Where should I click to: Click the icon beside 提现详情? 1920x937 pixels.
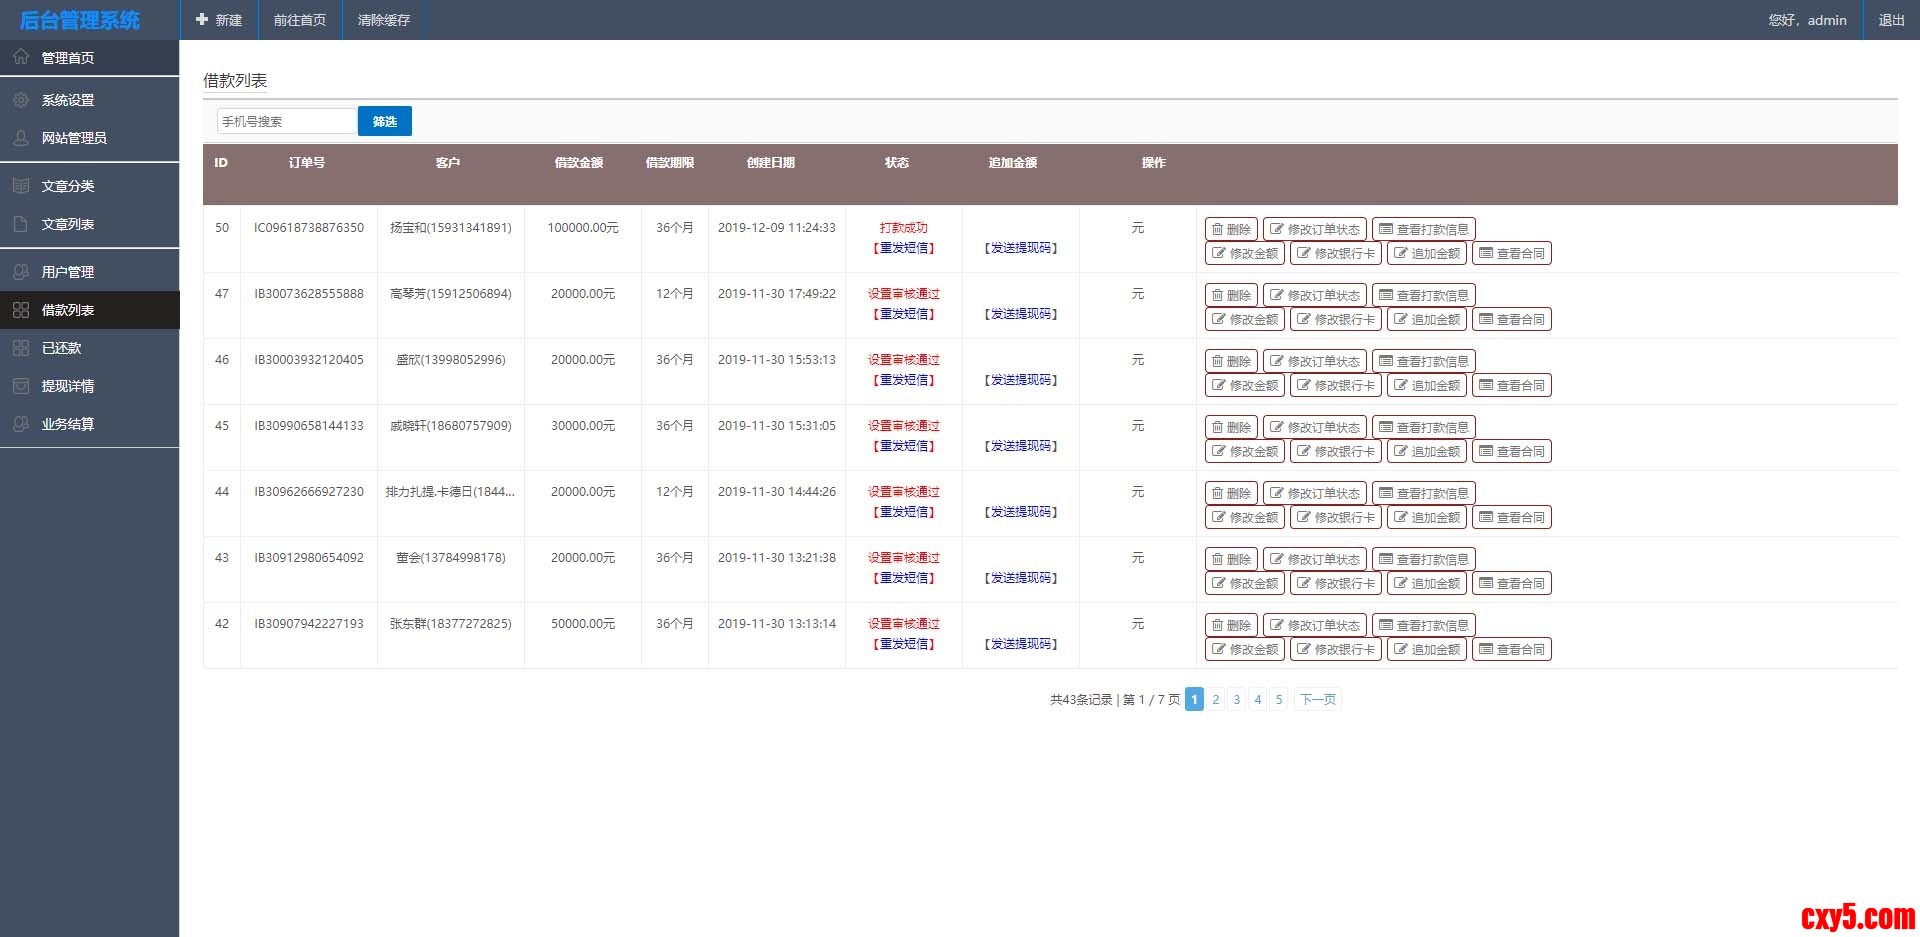[x=21, y=386]
